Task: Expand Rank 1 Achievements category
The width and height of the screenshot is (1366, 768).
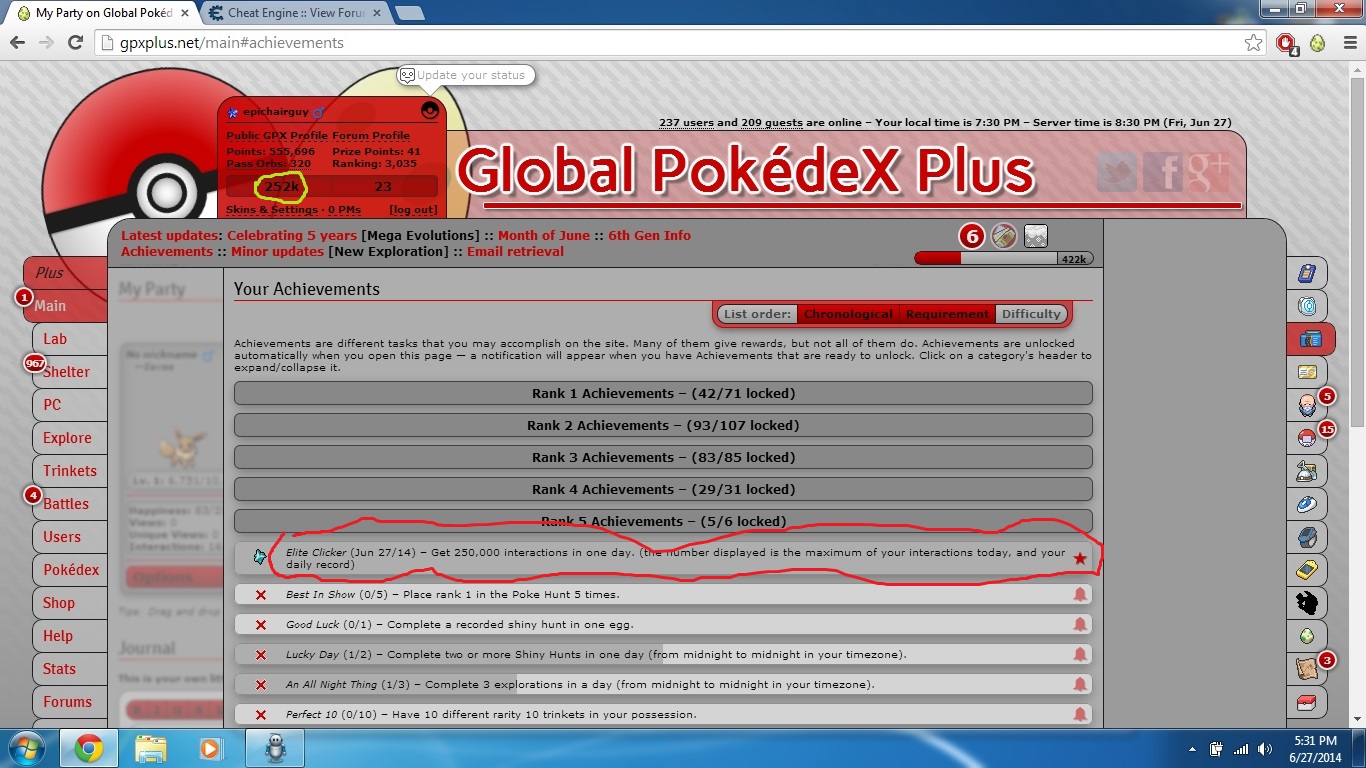Action: click(x=663, y=393)
